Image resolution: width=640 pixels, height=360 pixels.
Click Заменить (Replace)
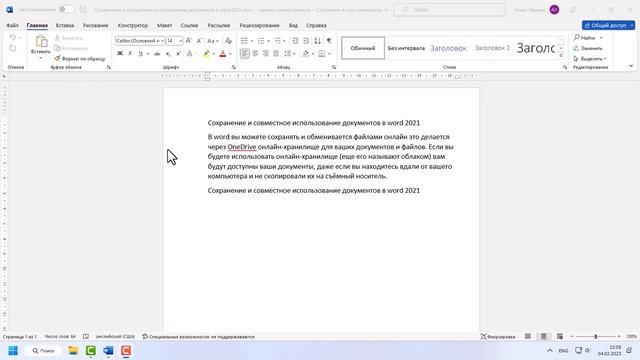click(x=588, y=48)
